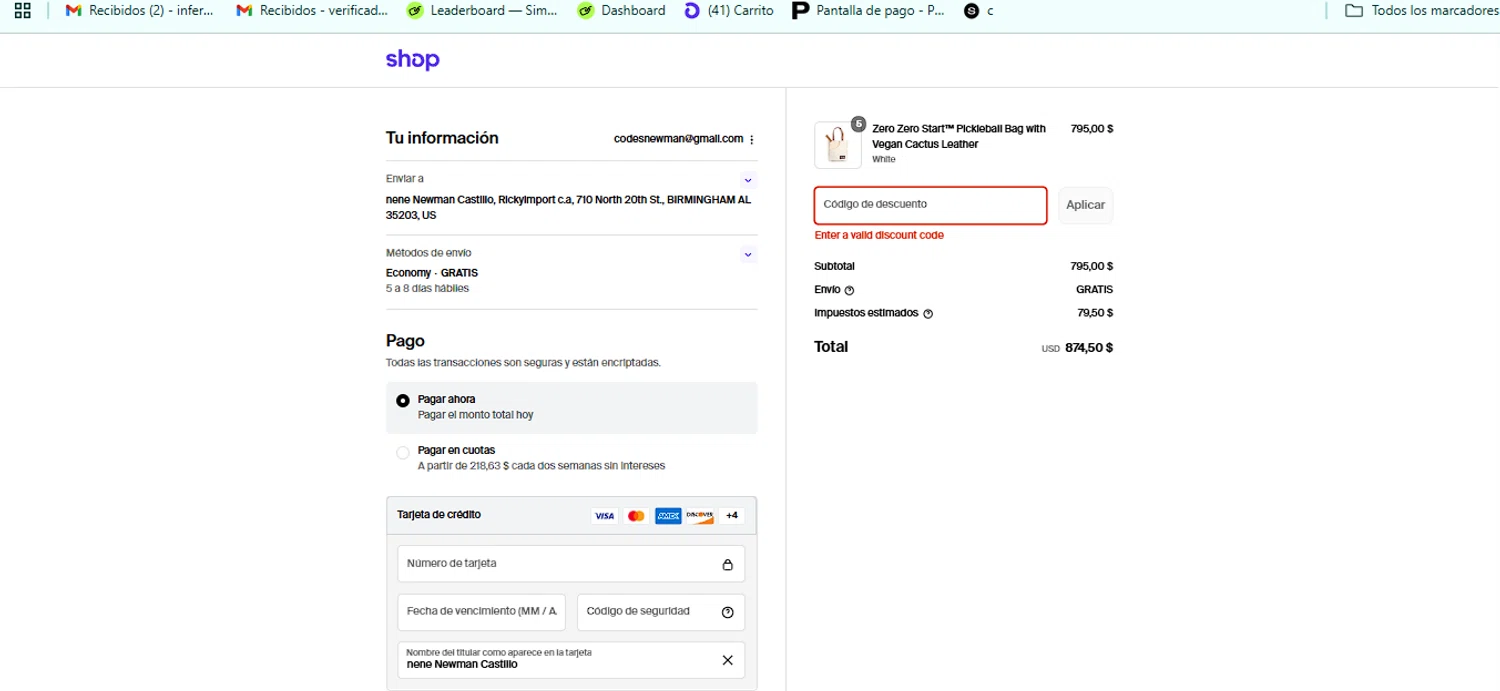The image size is (1500, 691).
Task: Show the +4 additional card types
Action: click(732, 516)
